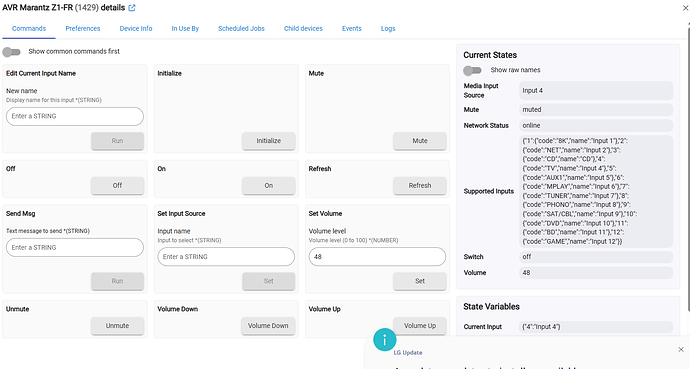
Task: Click the Media Input Source value Input 4
Action: 596,91
